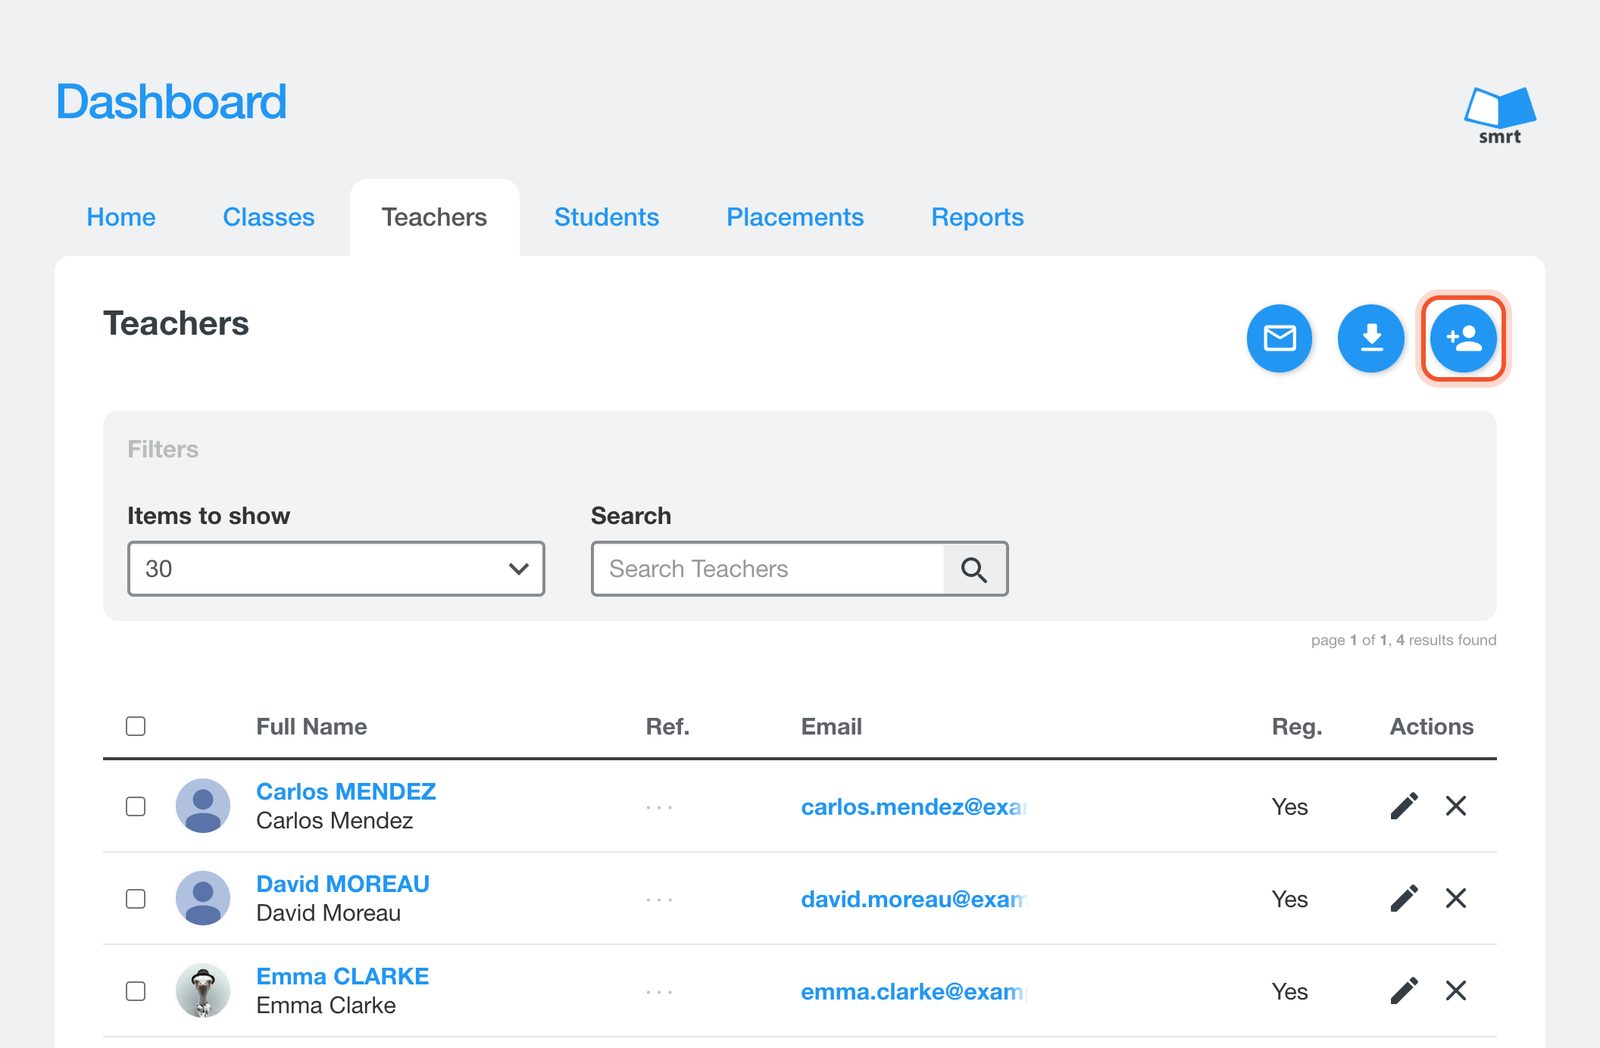Screen dimensions: 1600x1048
Task: Open David MOREAU teacher profile link
Action: tap(343, 884)
